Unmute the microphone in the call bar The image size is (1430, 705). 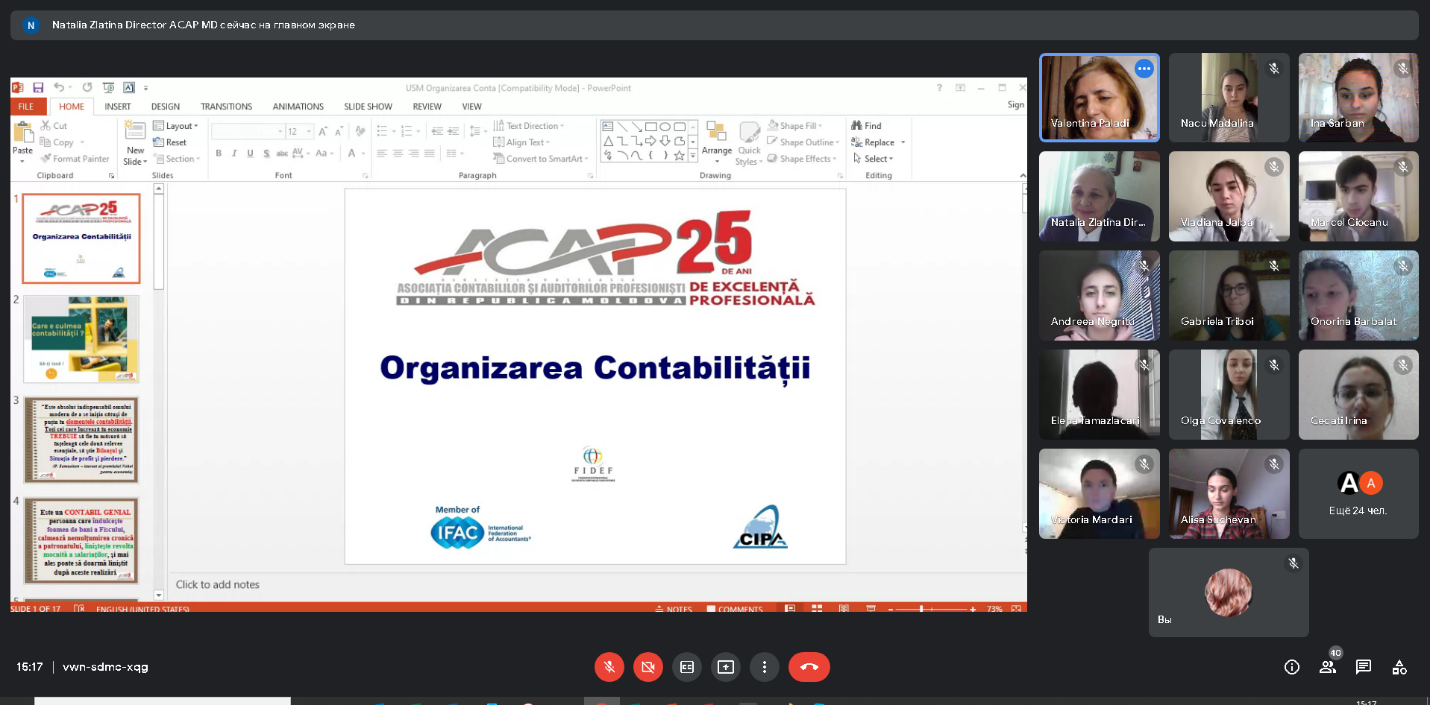coord(608,667)
